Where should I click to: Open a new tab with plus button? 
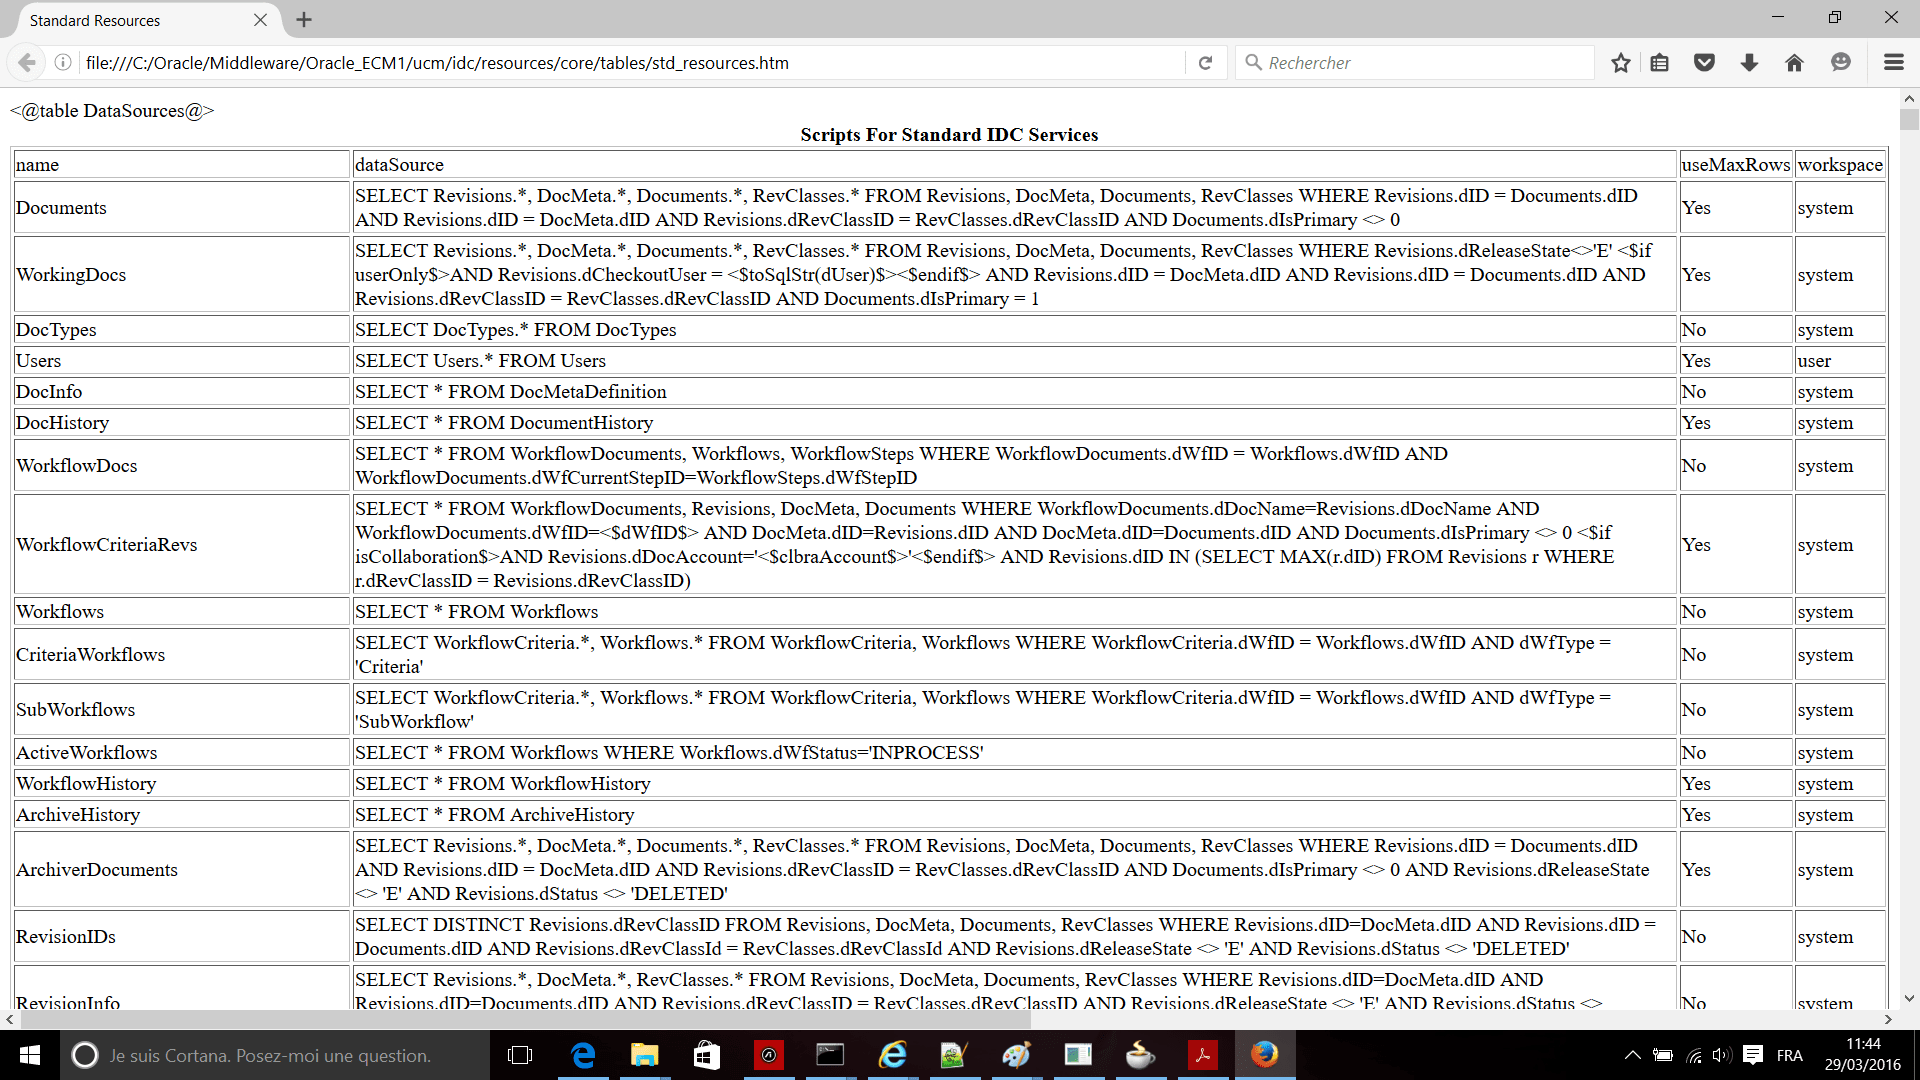(x=304, y=20)
